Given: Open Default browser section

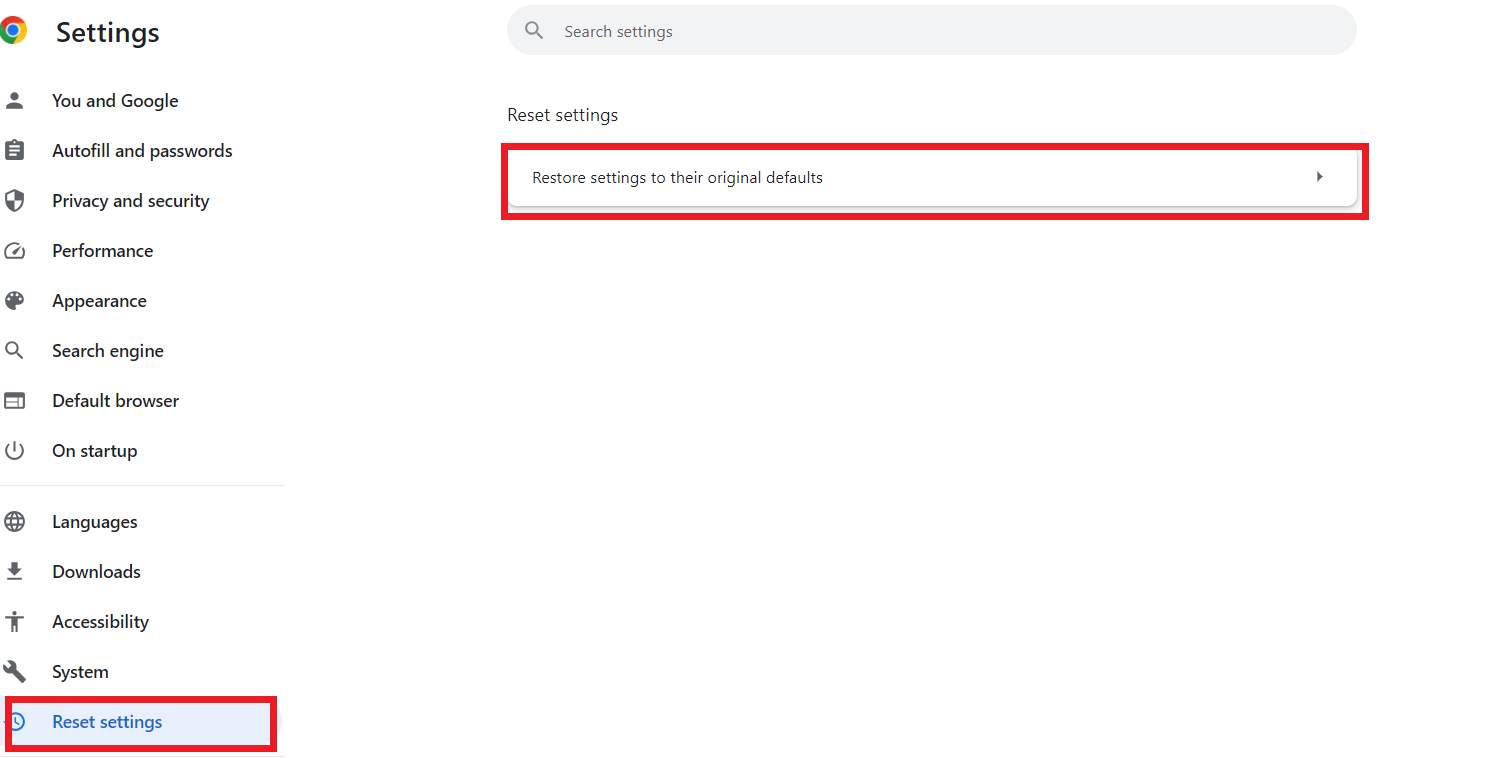Looking at the screenshot, I should (x=116, y=400).
